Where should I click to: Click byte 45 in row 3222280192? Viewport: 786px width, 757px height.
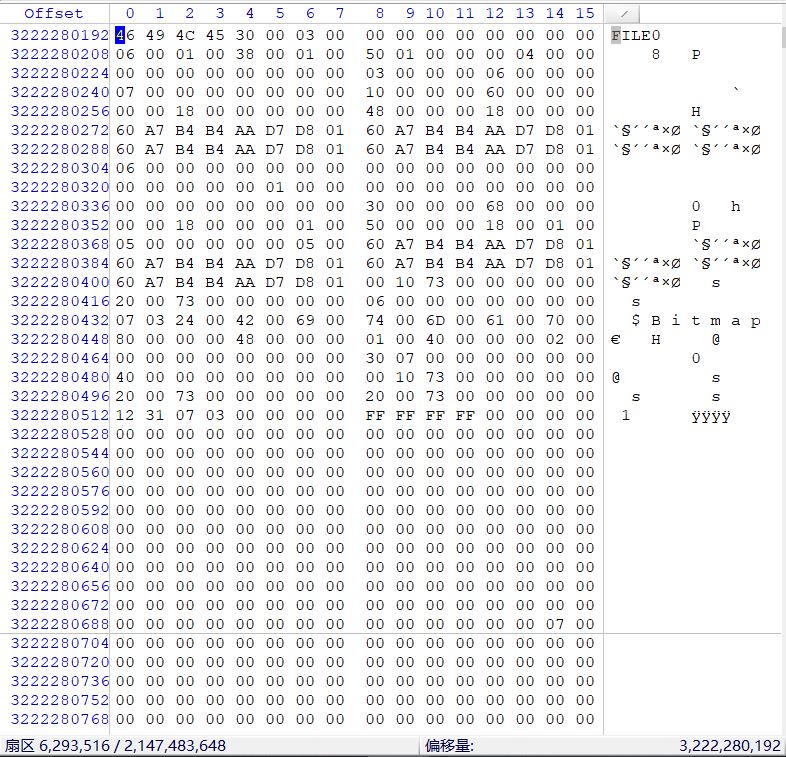tap(215, 35)
